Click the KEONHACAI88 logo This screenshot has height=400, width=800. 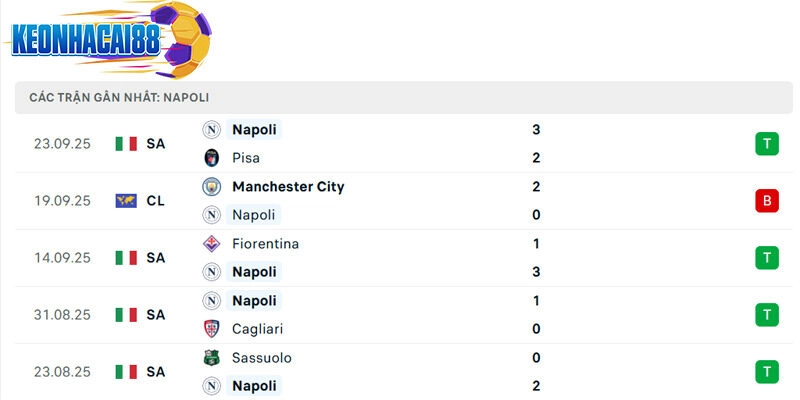(102, 38)
